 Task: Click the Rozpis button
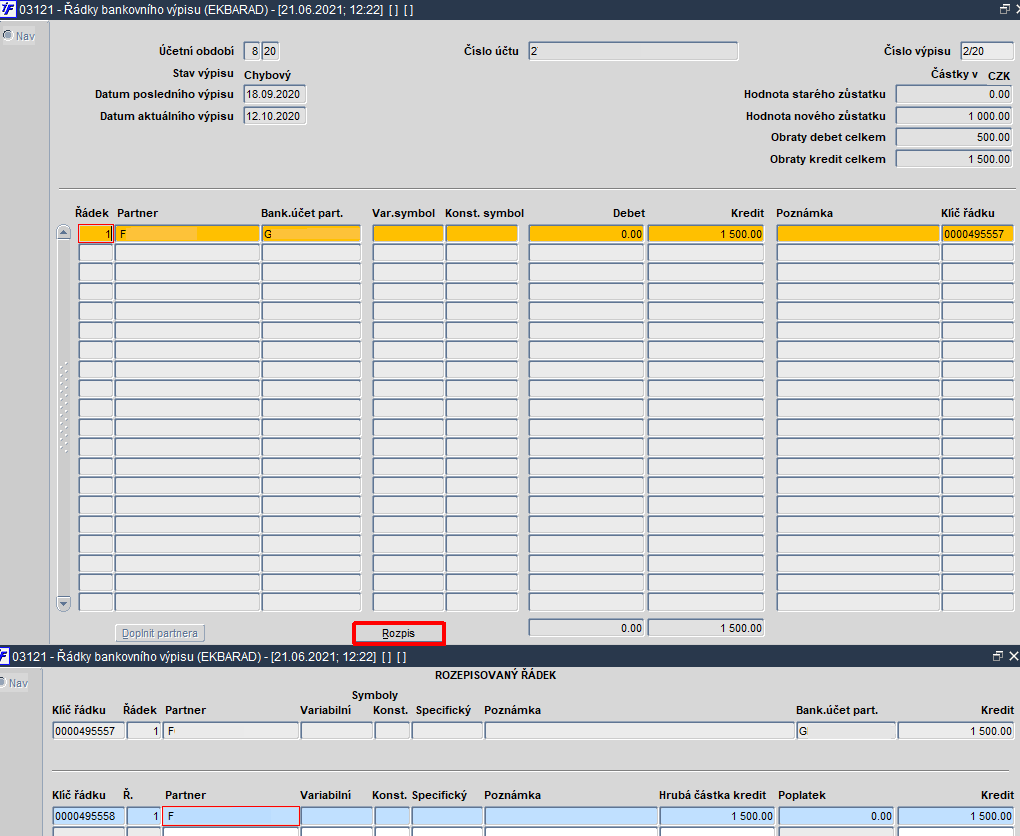pyautogui.click(x=399, y=633)
